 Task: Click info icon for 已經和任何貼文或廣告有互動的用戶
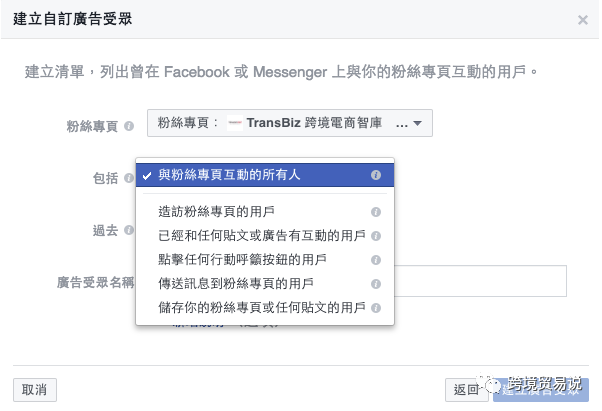[376, 236]
